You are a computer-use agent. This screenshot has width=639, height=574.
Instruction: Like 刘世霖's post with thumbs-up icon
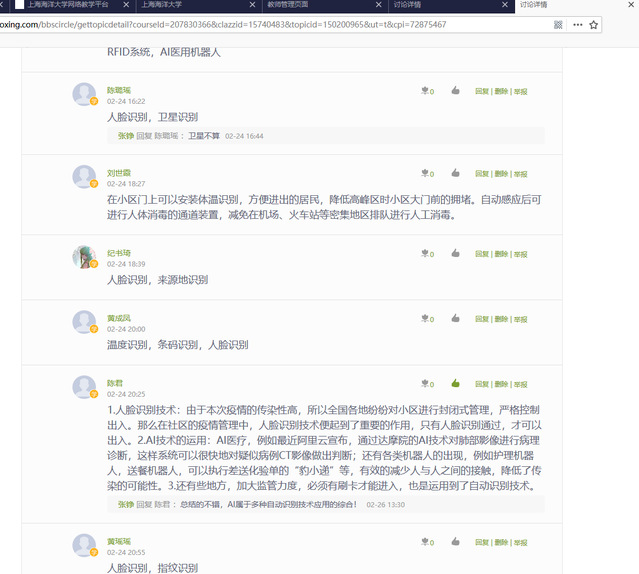click(x=455, y=173)
